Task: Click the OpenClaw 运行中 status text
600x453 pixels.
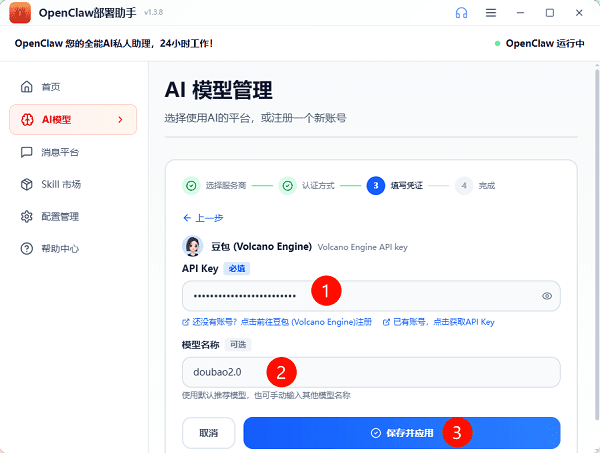Action: 545,43
